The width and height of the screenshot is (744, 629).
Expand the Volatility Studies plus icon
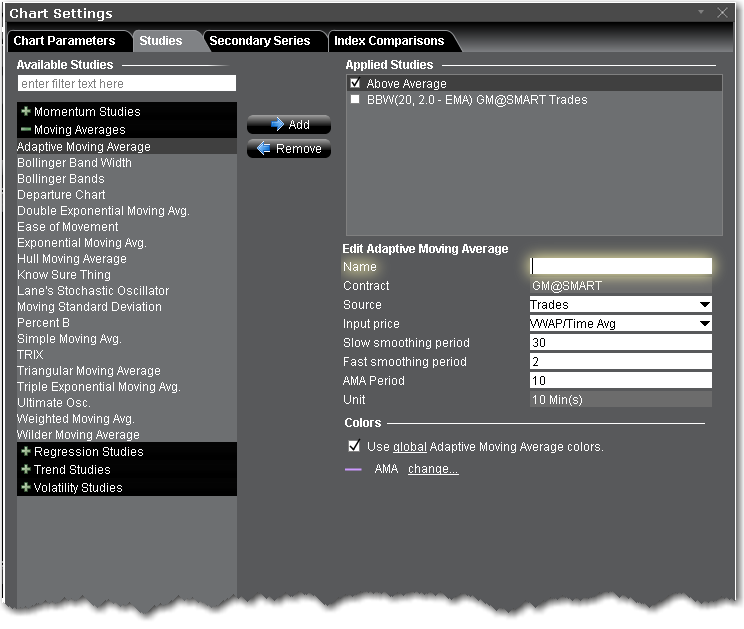tap(26, 488)
